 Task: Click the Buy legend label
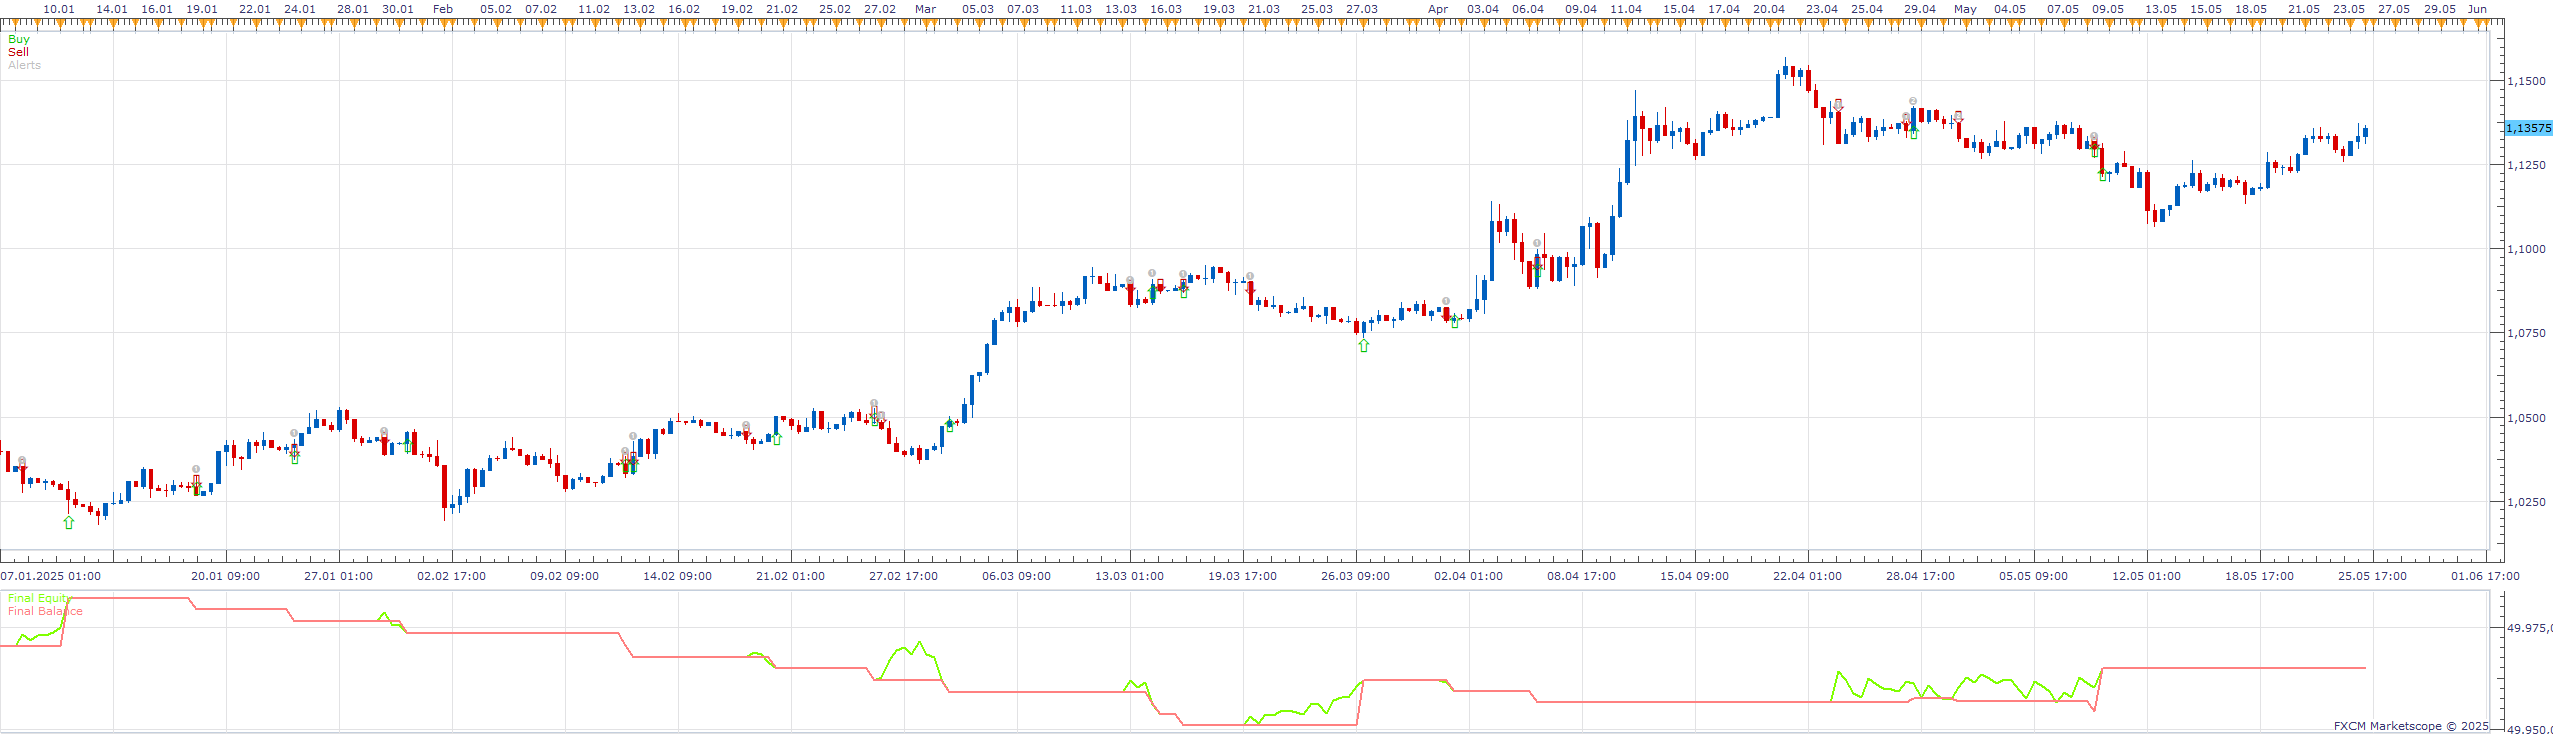[19, 39]
